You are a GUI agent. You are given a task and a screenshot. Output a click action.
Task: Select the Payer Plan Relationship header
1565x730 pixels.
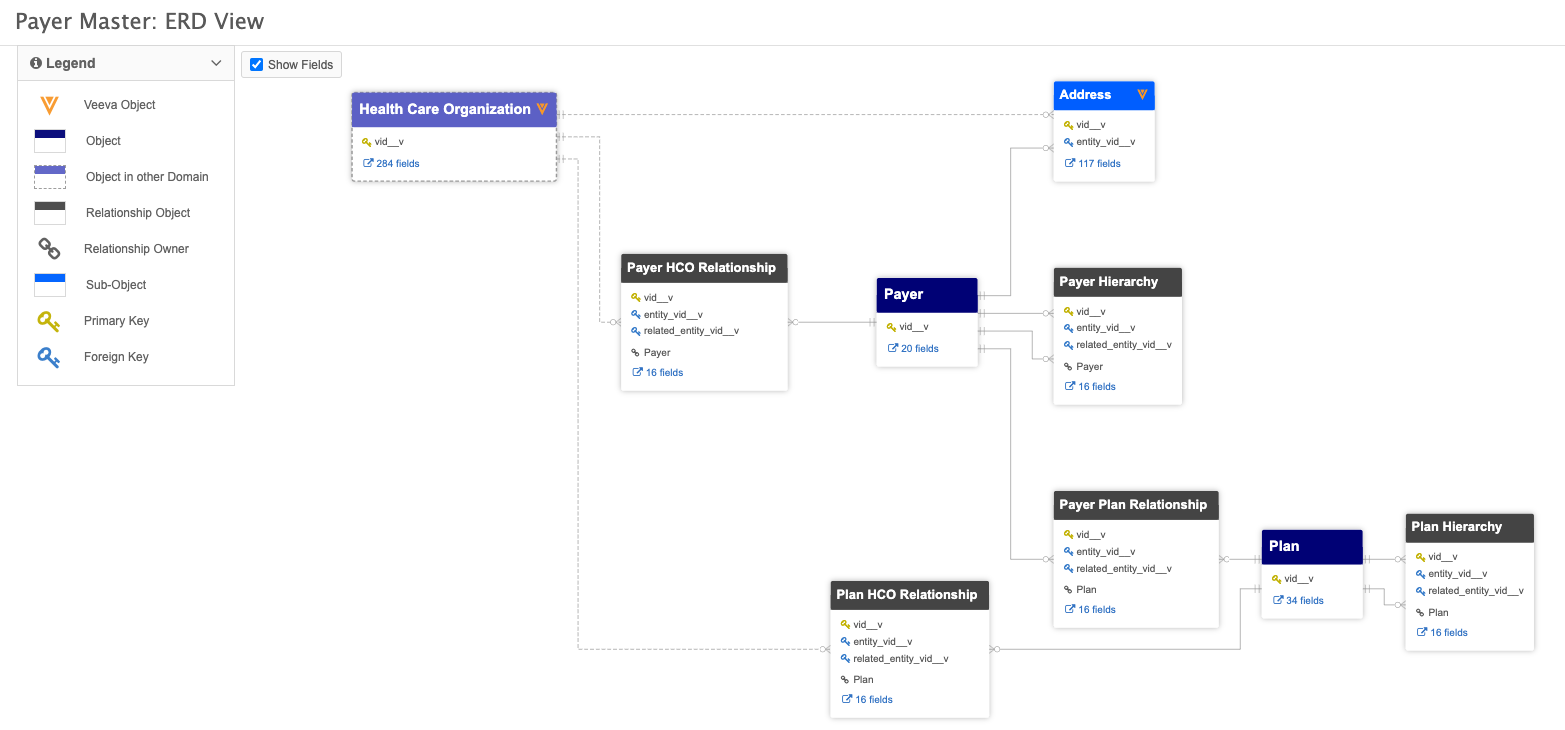pos(1135,505)
